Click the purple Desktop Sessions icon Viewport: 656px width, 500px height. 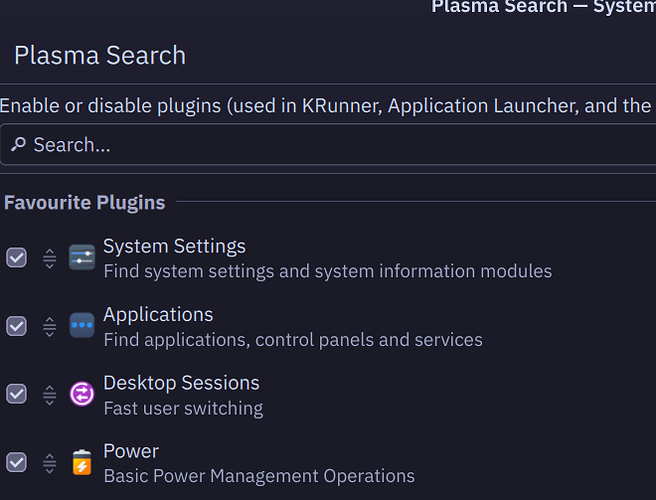(x=82, y=394)
